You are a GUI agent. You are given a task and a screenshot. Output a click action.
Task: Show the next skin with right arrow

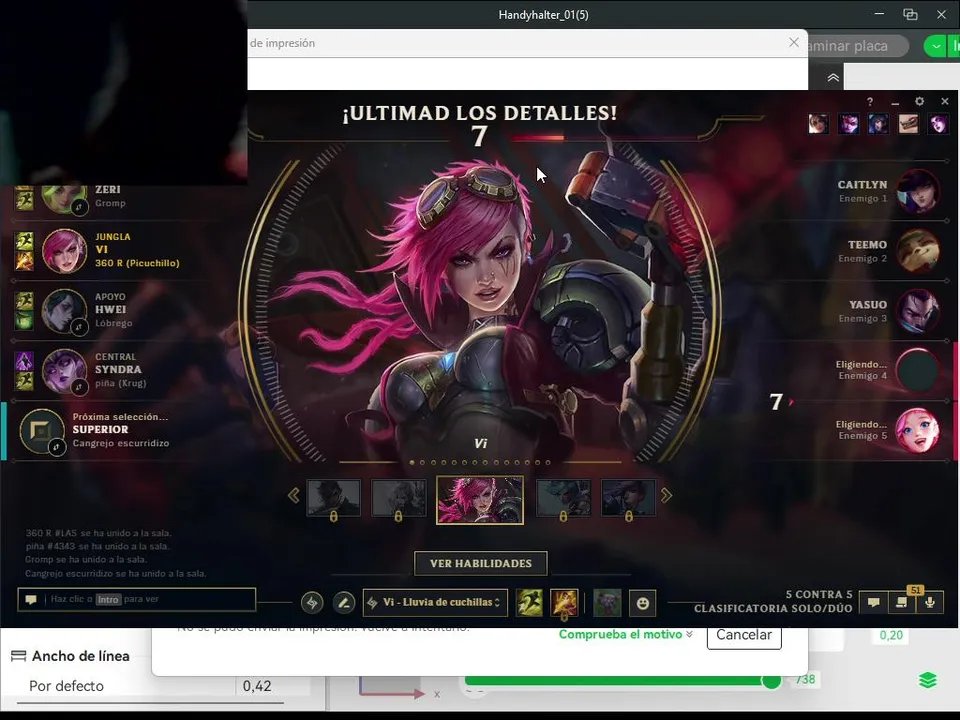point(666,495)
